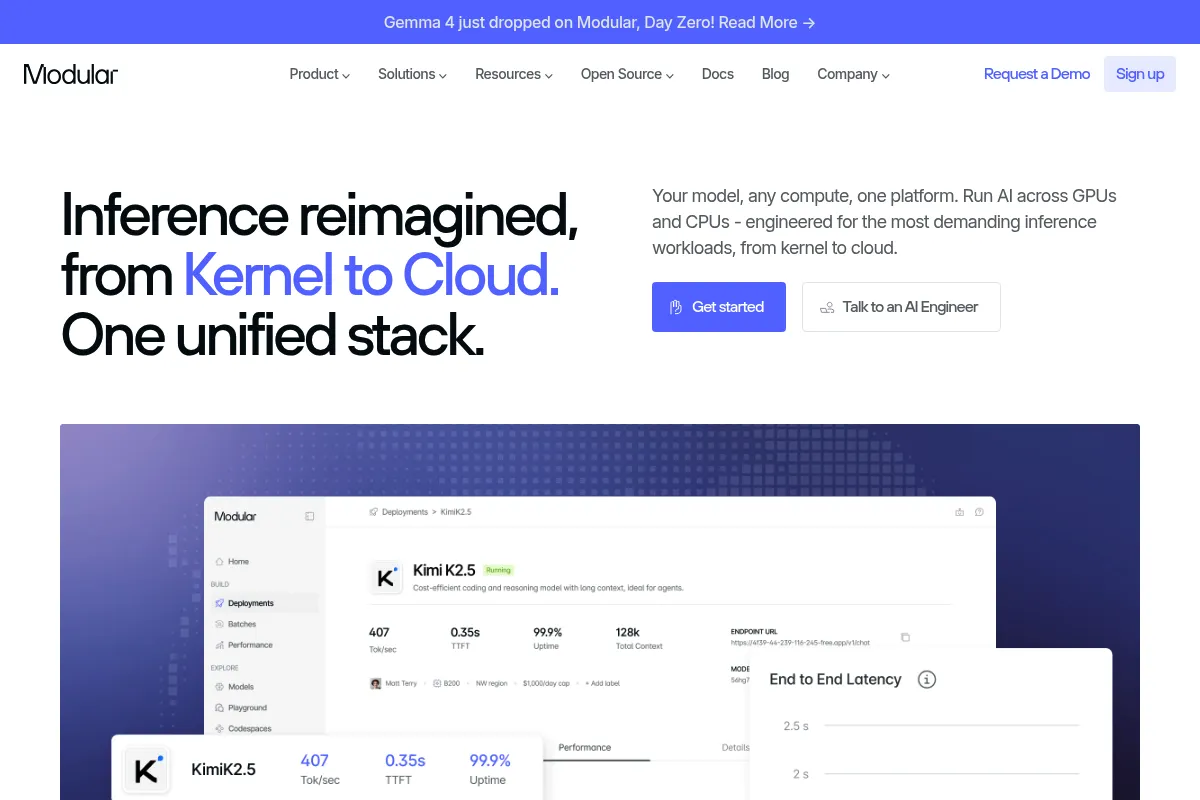Click the Modular logo inside the dashboard
1200x800 pixels.
235,516
